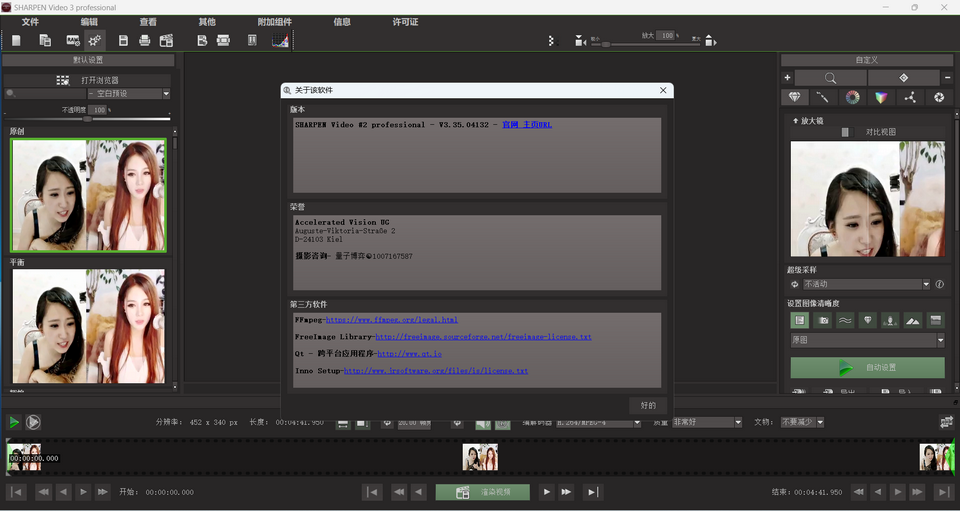This screenshot has height=511, width=960.
Task: Click the zoom slider in top toolbar
Action: 644,44
